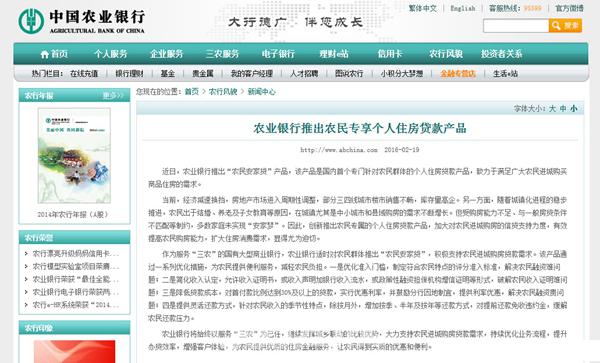Click the 农行荣誉 panel header

(x=74, y=238)
